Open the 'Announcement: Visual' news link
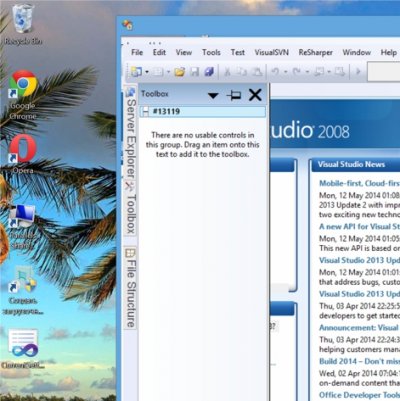Image resolution: width=400 pixels, height=401 pixels. point(359,328)
